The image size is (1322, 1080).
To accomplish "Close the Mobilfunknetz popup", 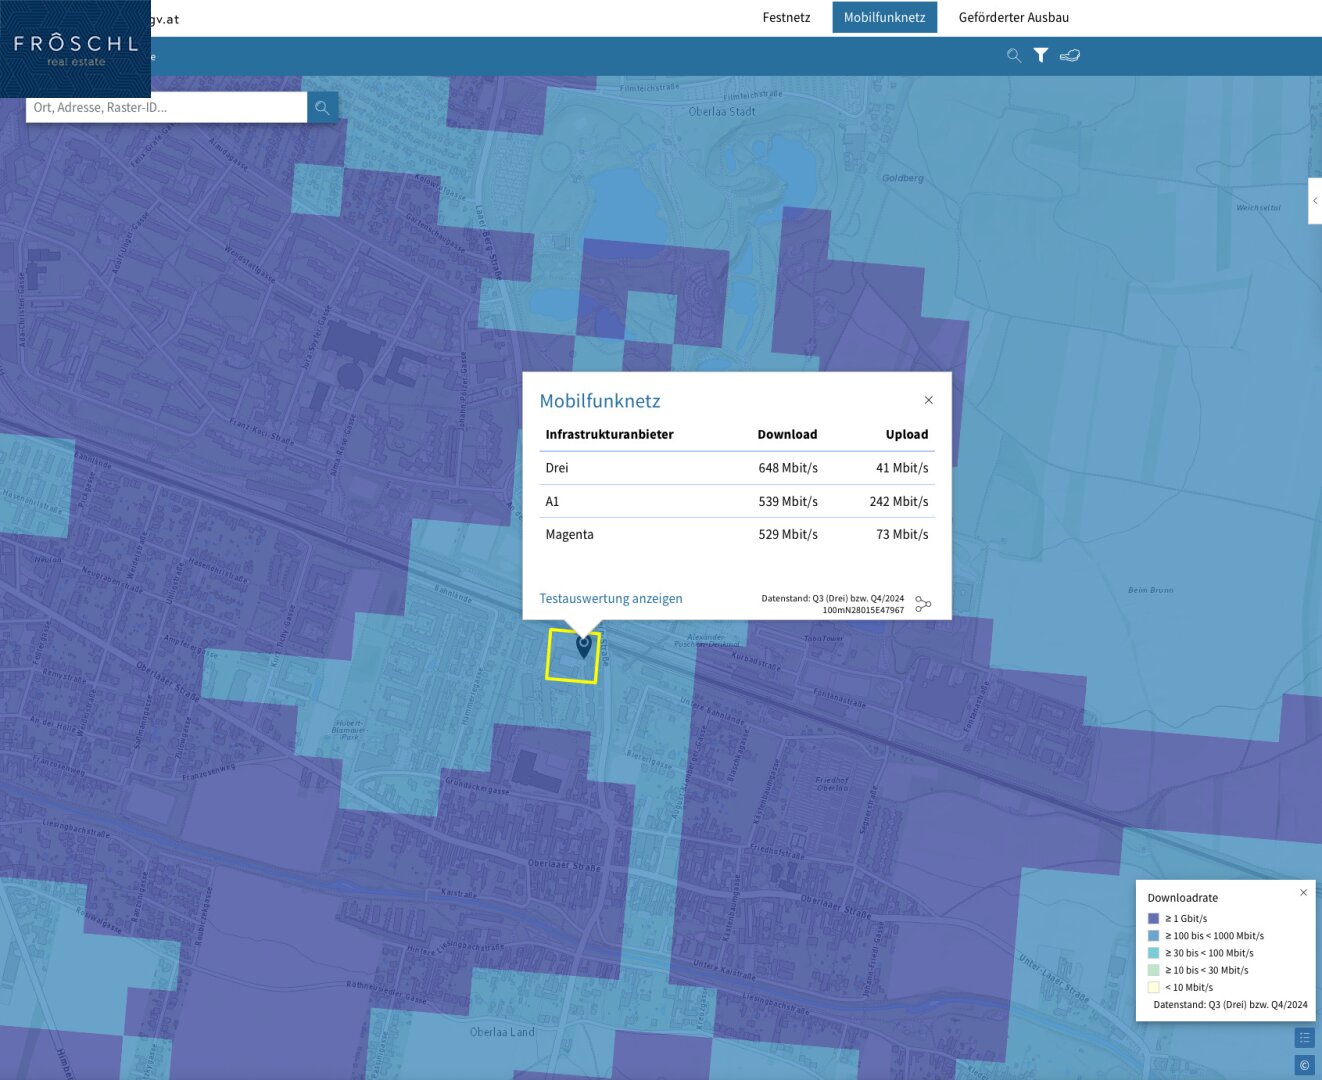I will click(x=929, y=400).
